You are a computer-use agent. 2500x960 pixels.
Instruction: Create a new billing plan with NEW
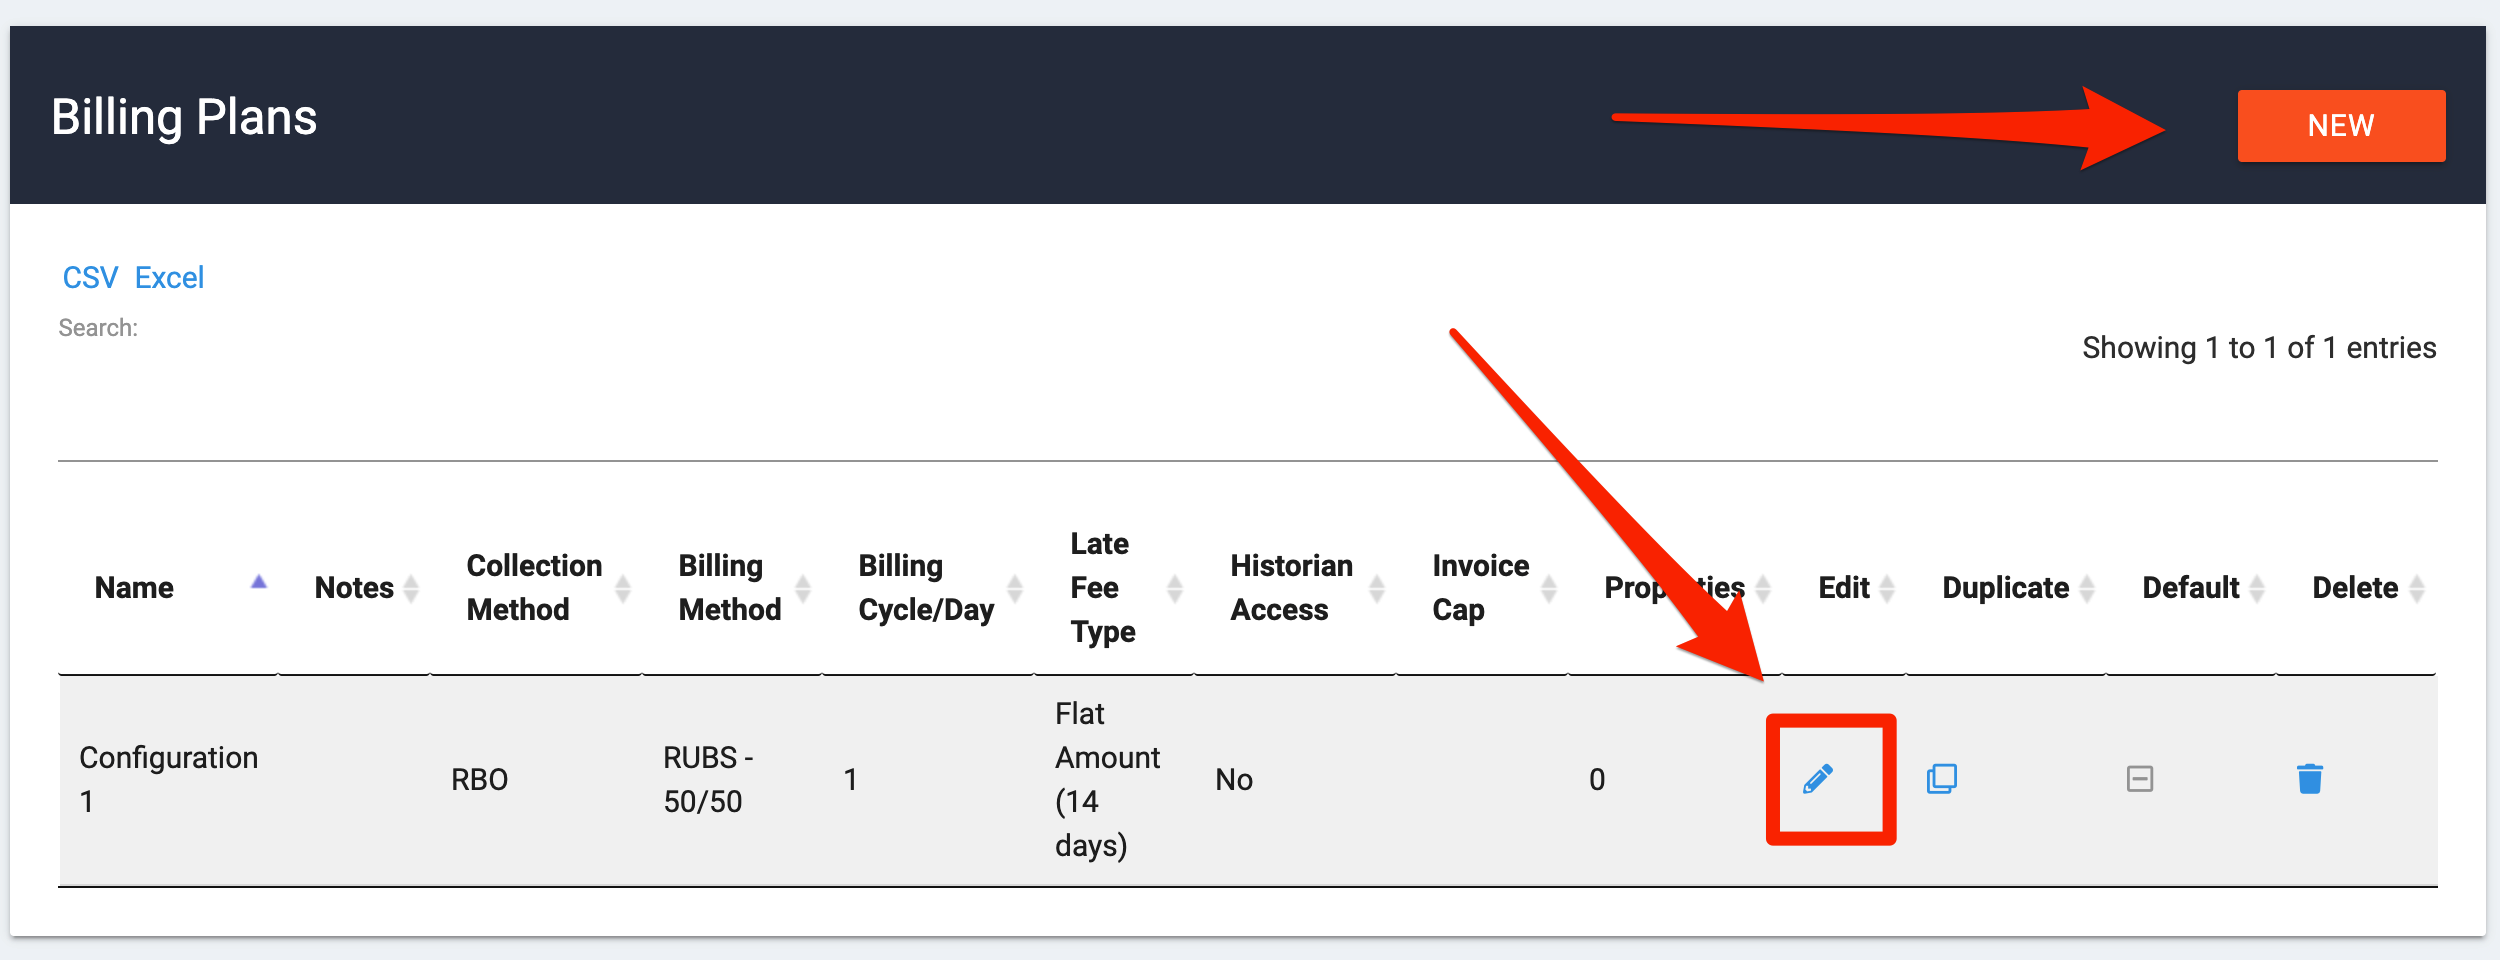[x=2340, y=125]
